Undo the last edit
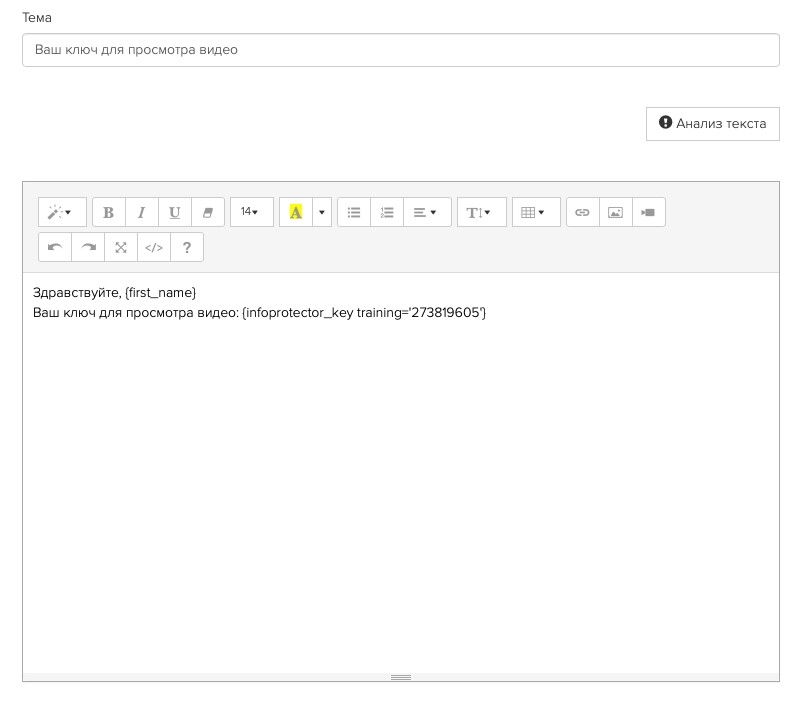 pyautogui.click(x=55, y=247)
